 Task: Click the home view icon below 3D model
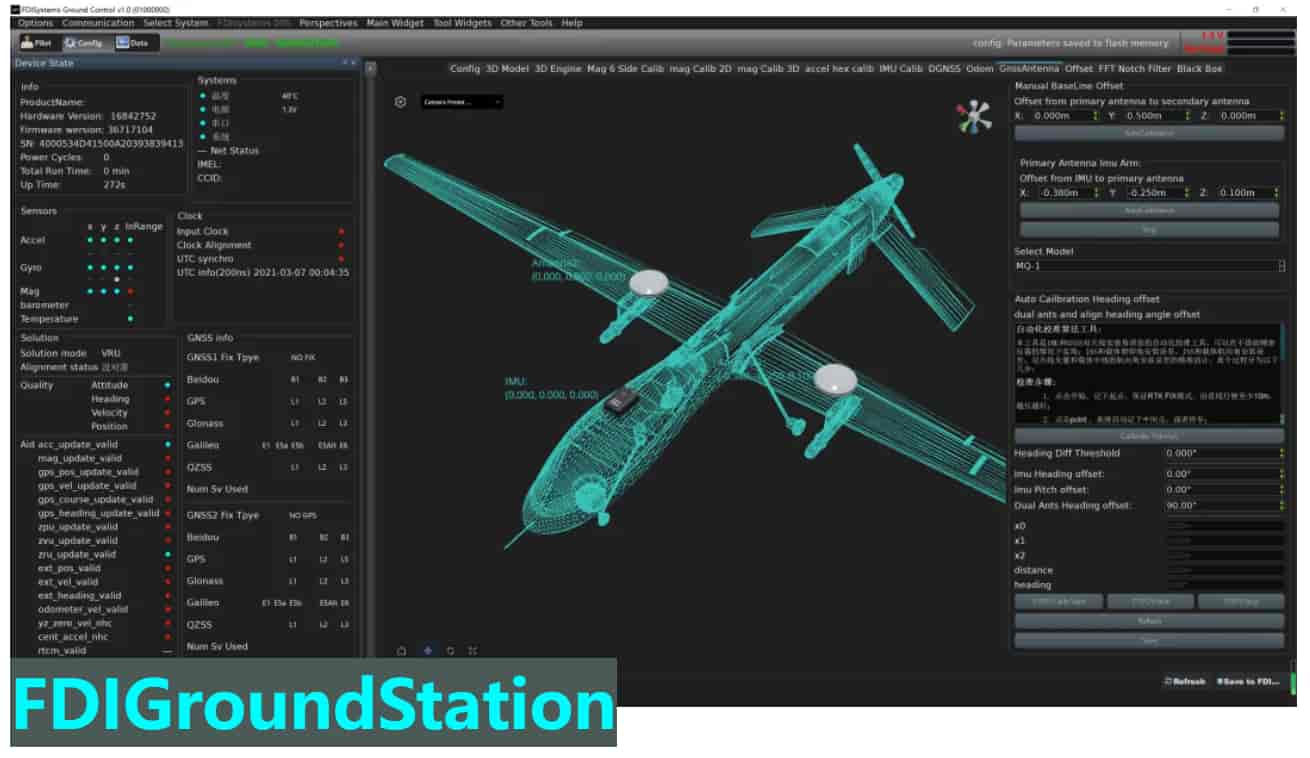pyautogui.click(x=402, y=651)
